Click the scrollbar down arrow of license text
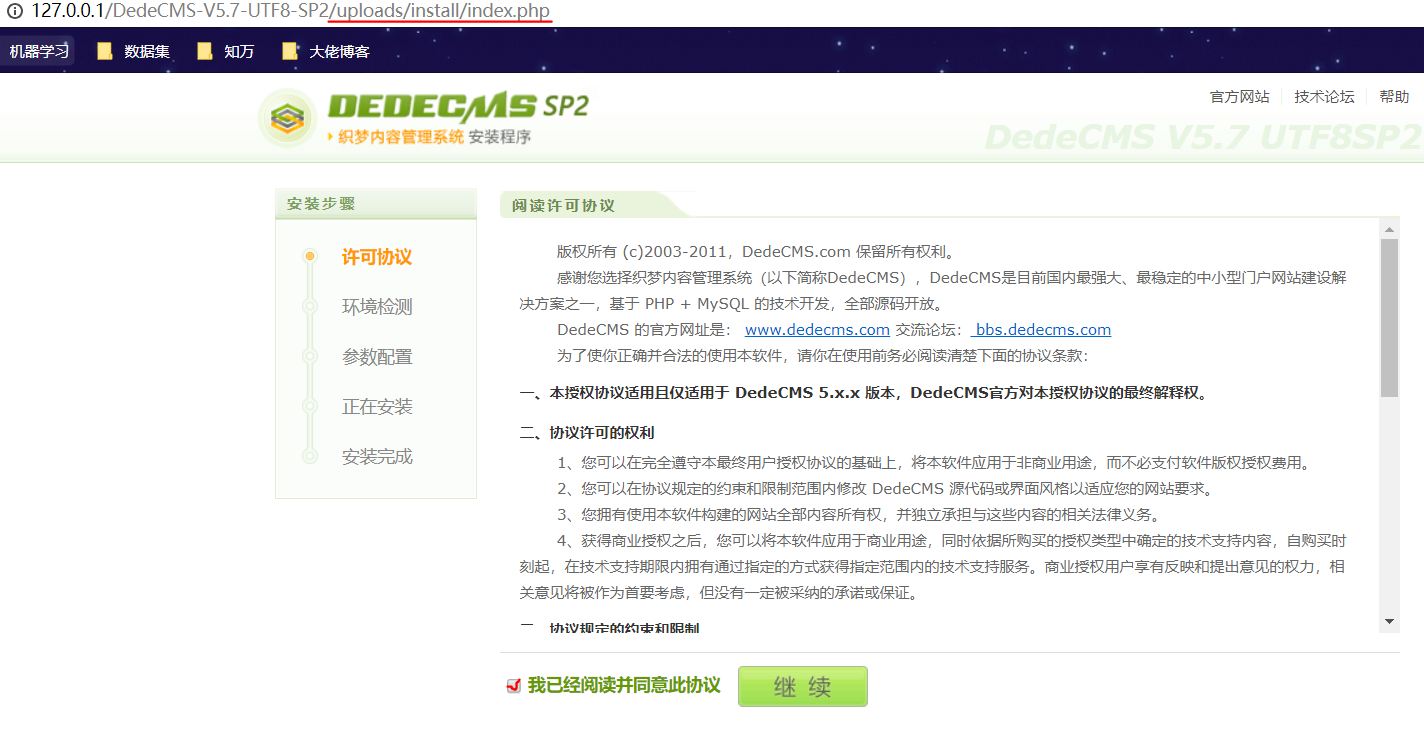The width and height of the screenshot is (1424, 752). [x=1389, y=619]
